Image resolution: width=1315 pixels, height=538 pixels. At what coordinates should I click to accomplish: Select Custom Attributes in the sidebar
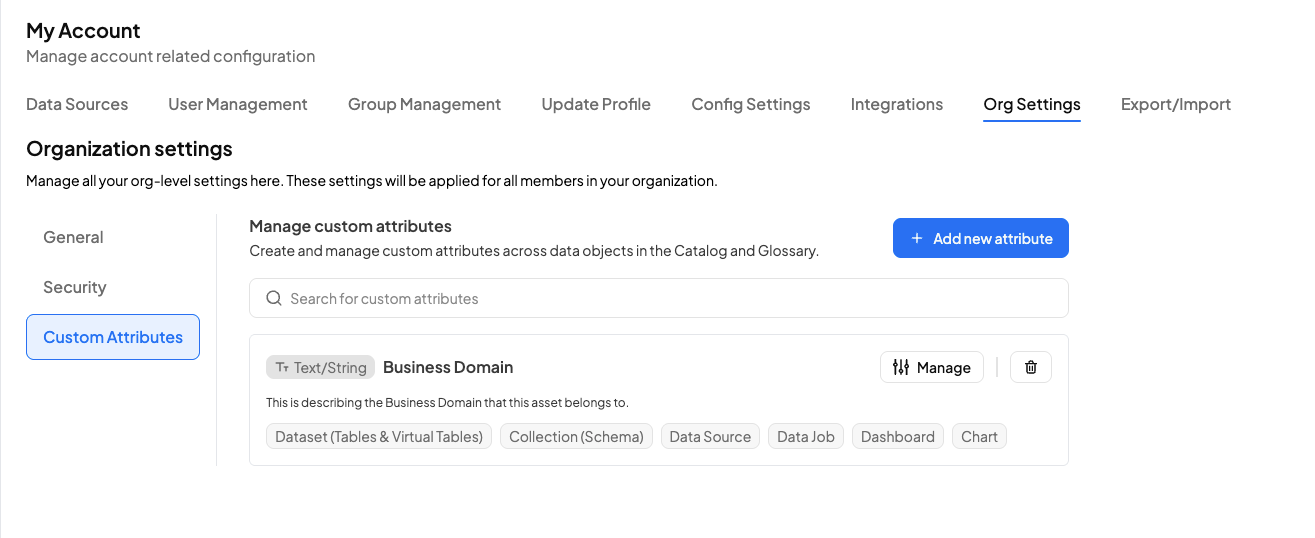pyautogui.click(x=113, y=337)
